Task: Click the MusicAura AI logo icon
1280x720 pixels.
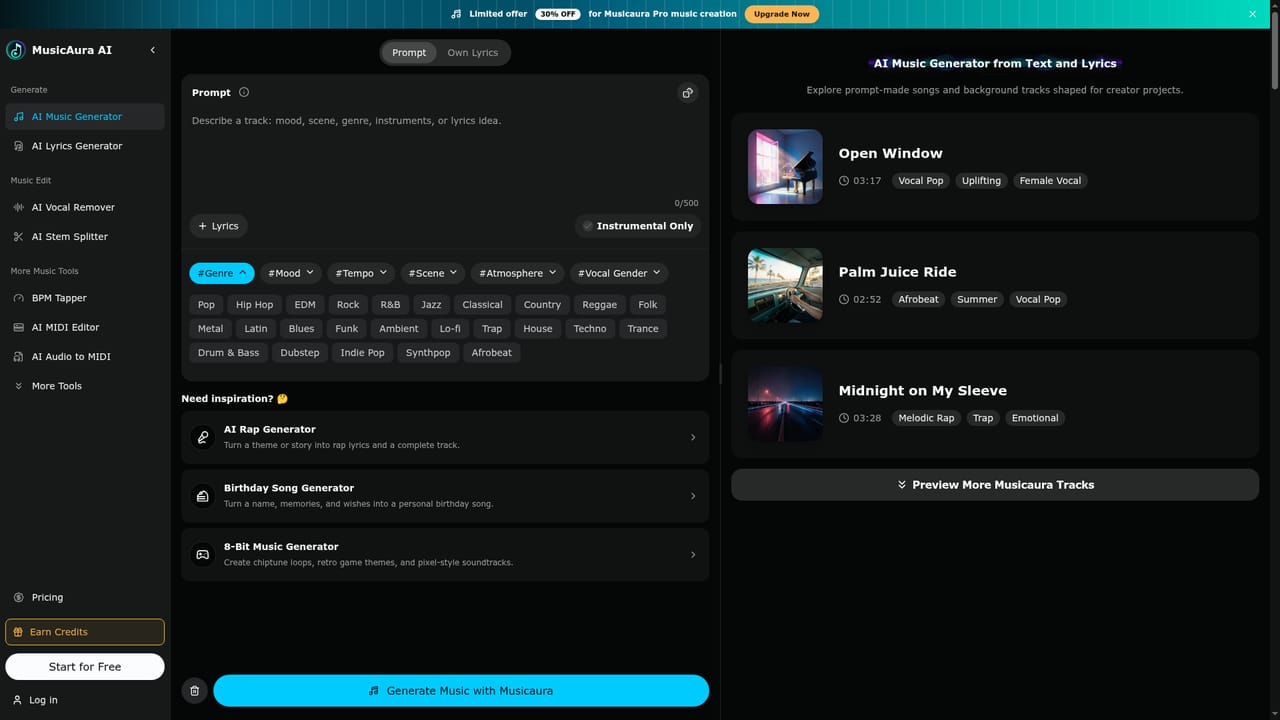Action: pyautogui.click(x=16, y=50)
